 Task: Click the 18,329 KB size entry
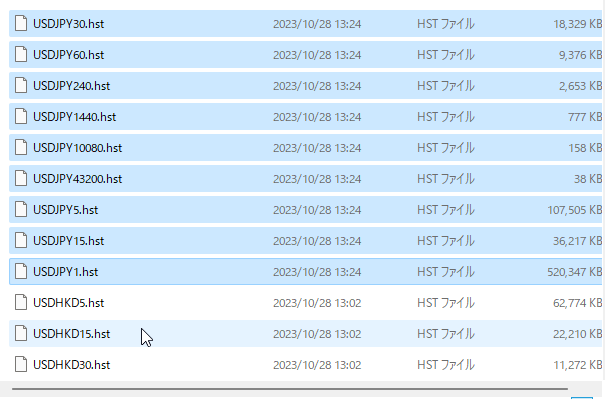[578, 24]
